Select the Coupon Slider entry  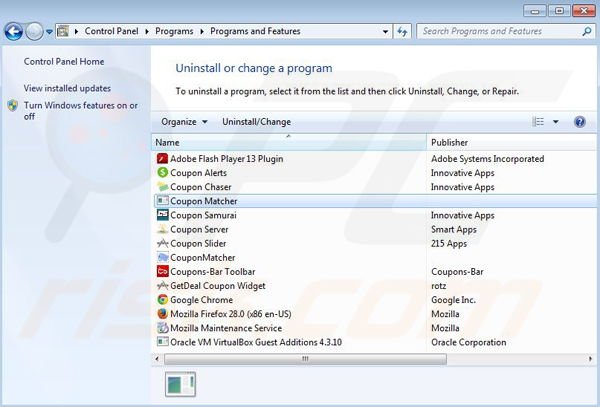198,244
